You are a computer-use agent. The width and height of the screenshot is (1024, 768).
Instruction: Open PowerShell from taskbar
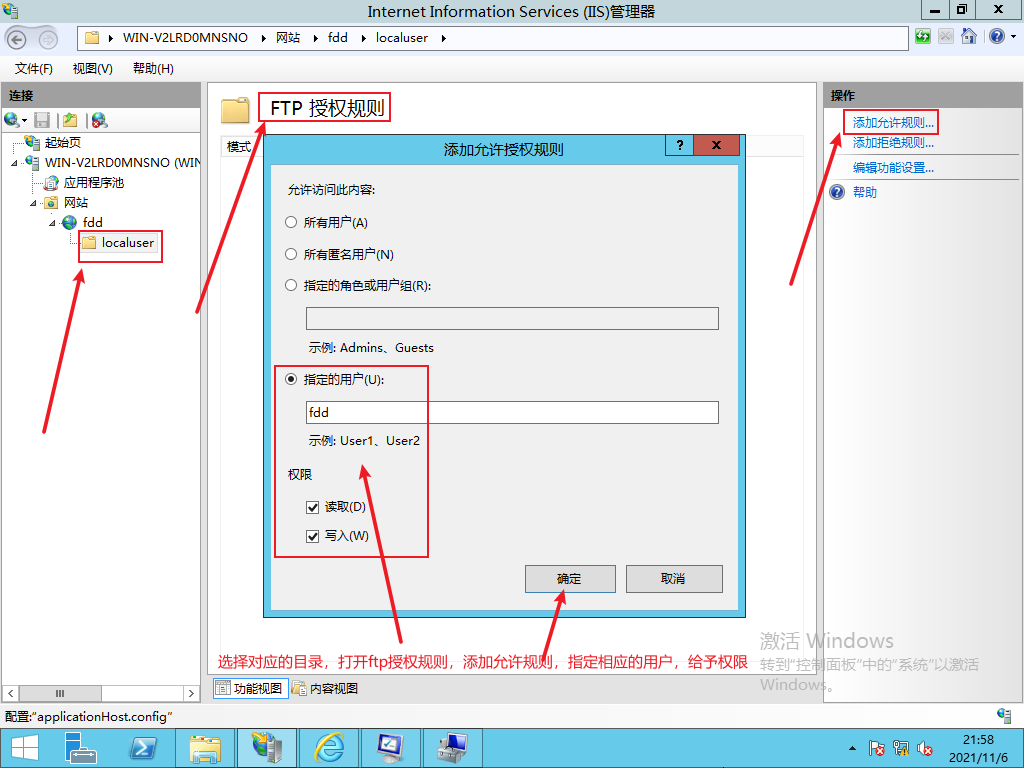coord(143,748)
